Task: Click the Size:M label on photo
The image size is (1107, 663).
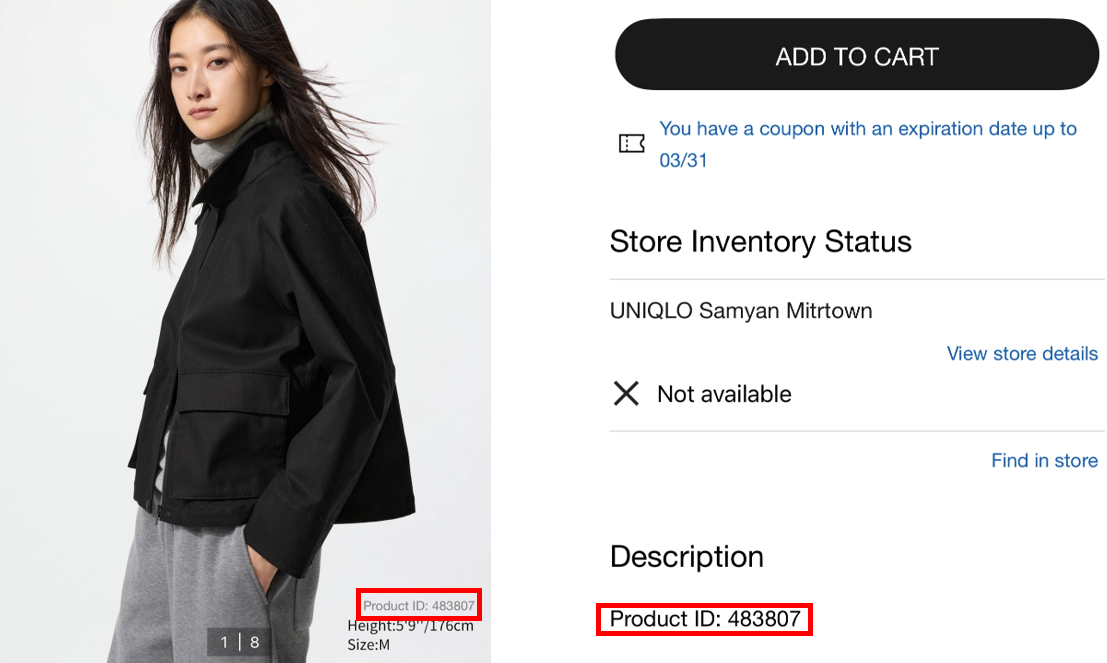Action: click(369, 644)
